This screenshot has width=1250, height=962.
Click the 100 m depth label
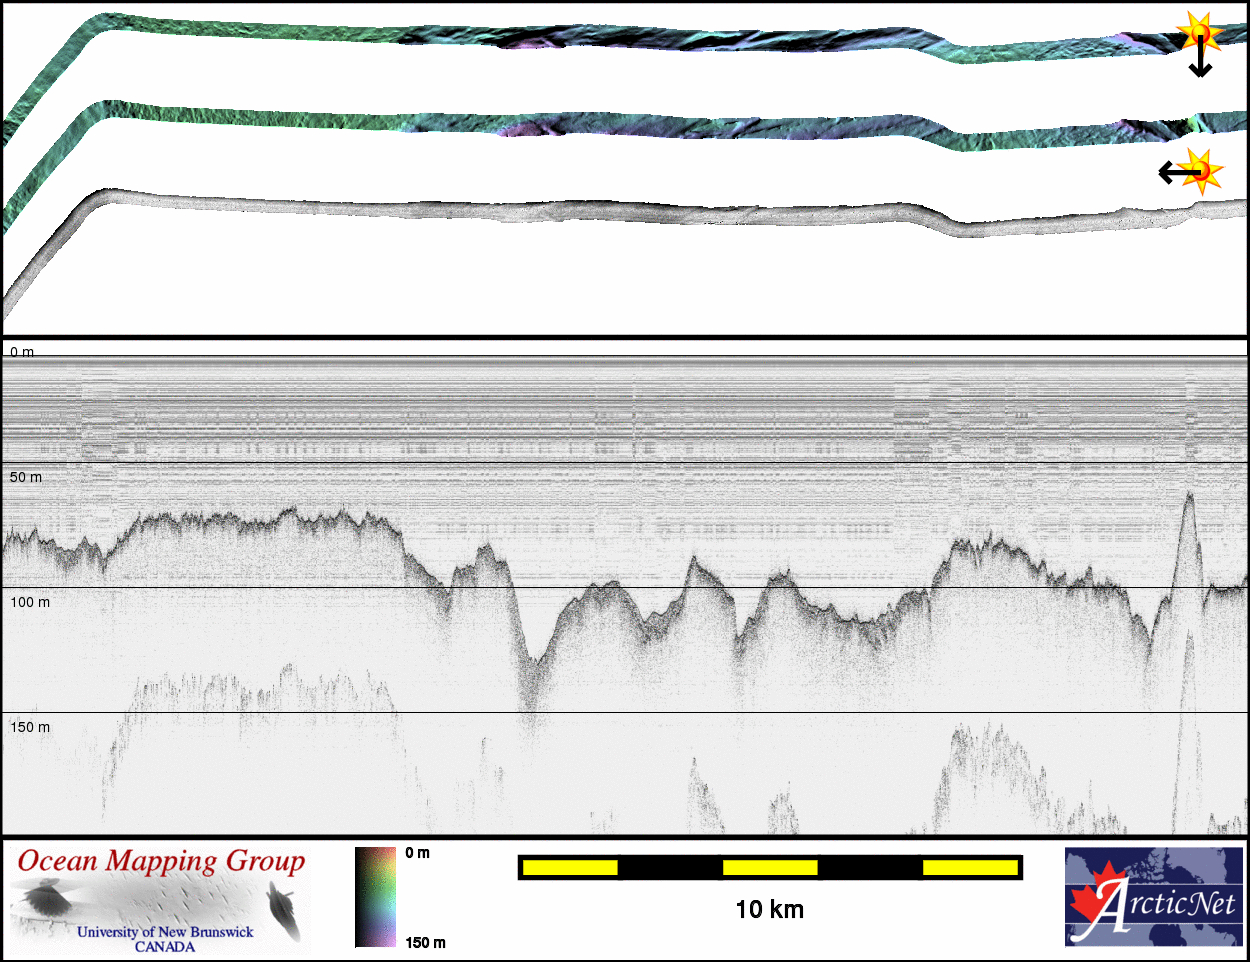pyautogui.click(x=30, y=602)
